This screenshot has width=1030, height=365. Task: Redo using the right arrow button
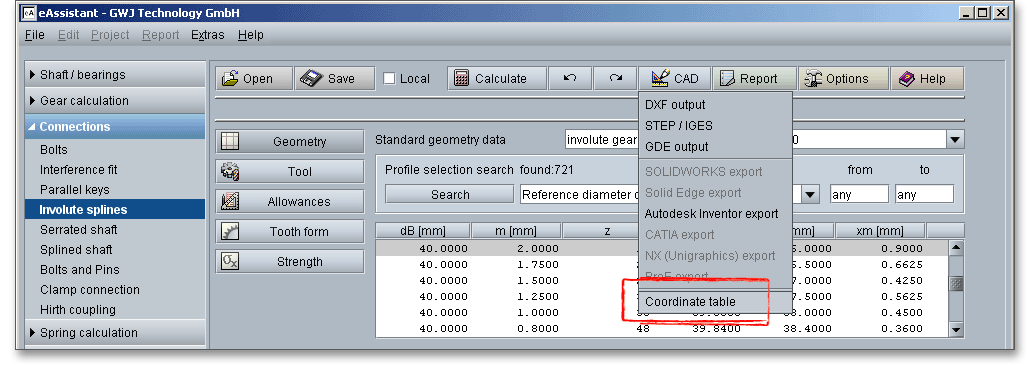(615, 79)
